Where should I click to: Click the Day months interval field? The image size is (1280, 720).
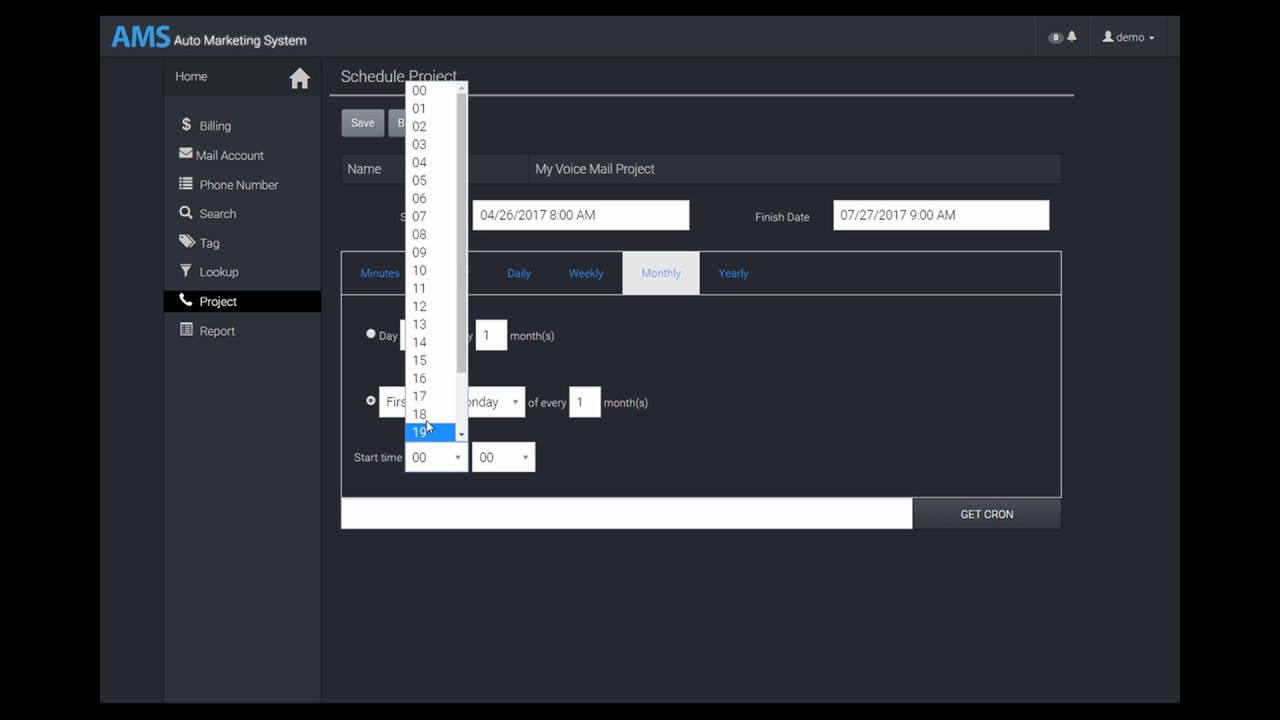[491, 335]
